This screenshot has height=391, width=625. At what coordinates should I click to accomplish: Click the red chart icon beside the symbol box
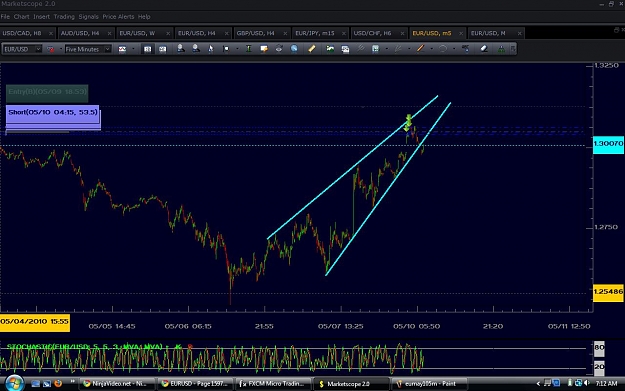[x=51, y=49]
